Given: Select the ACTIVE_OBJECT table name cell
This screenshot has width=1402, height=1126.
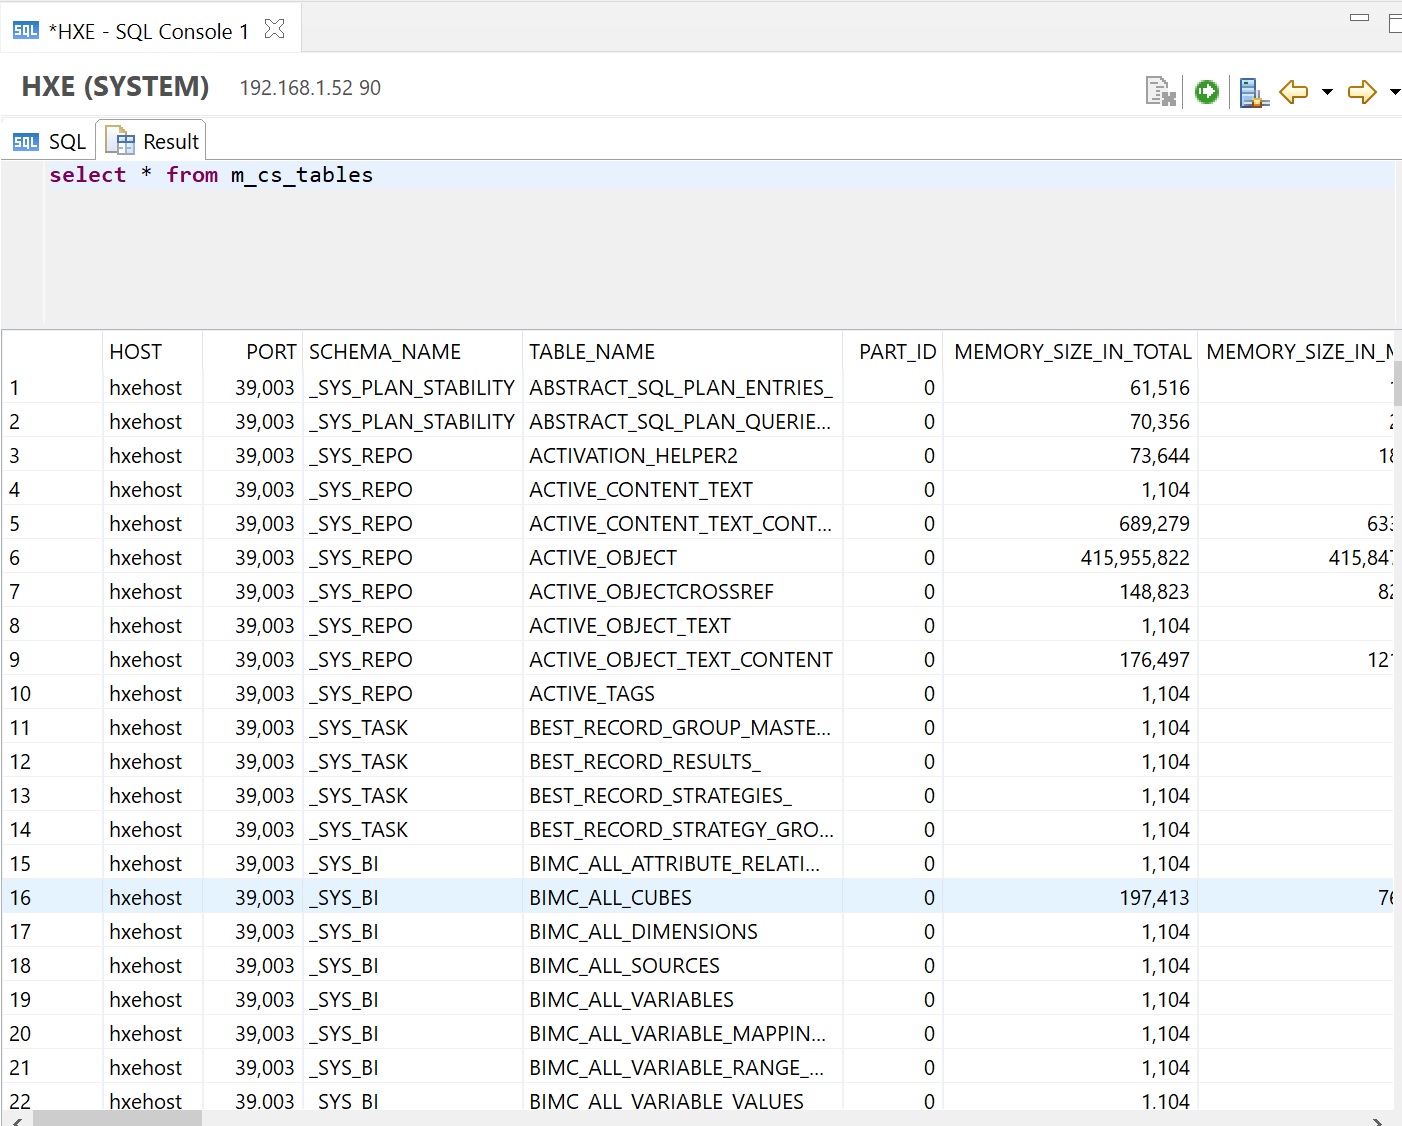Looking at the screenshot, I should coord(603,558).
